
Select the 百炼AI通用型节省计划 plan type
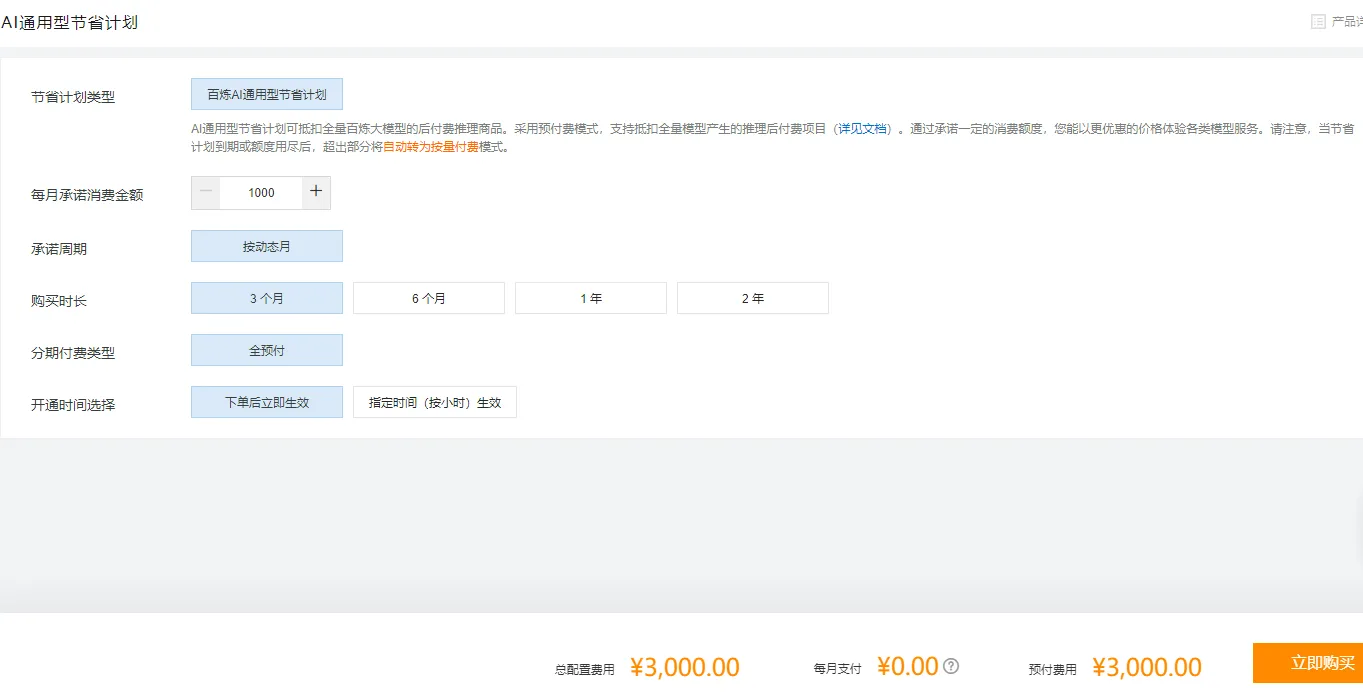click(266, 93)
